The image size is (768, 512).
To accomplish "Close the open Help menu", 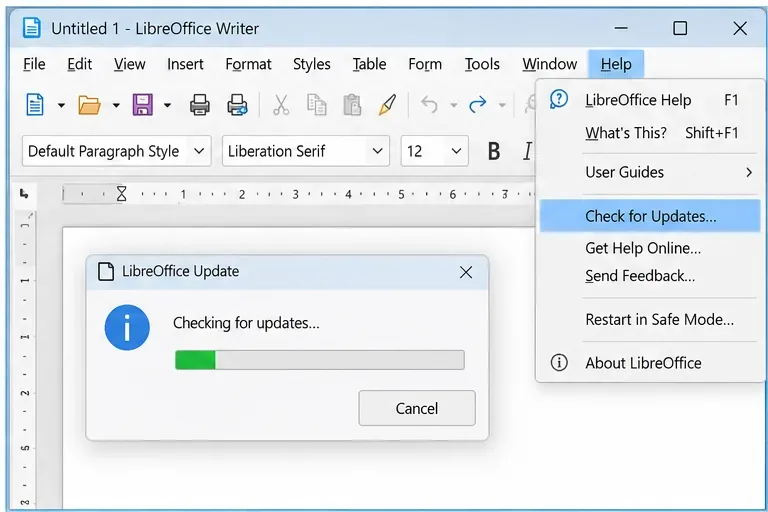I will pyautogui.click(x=616, y=64).
